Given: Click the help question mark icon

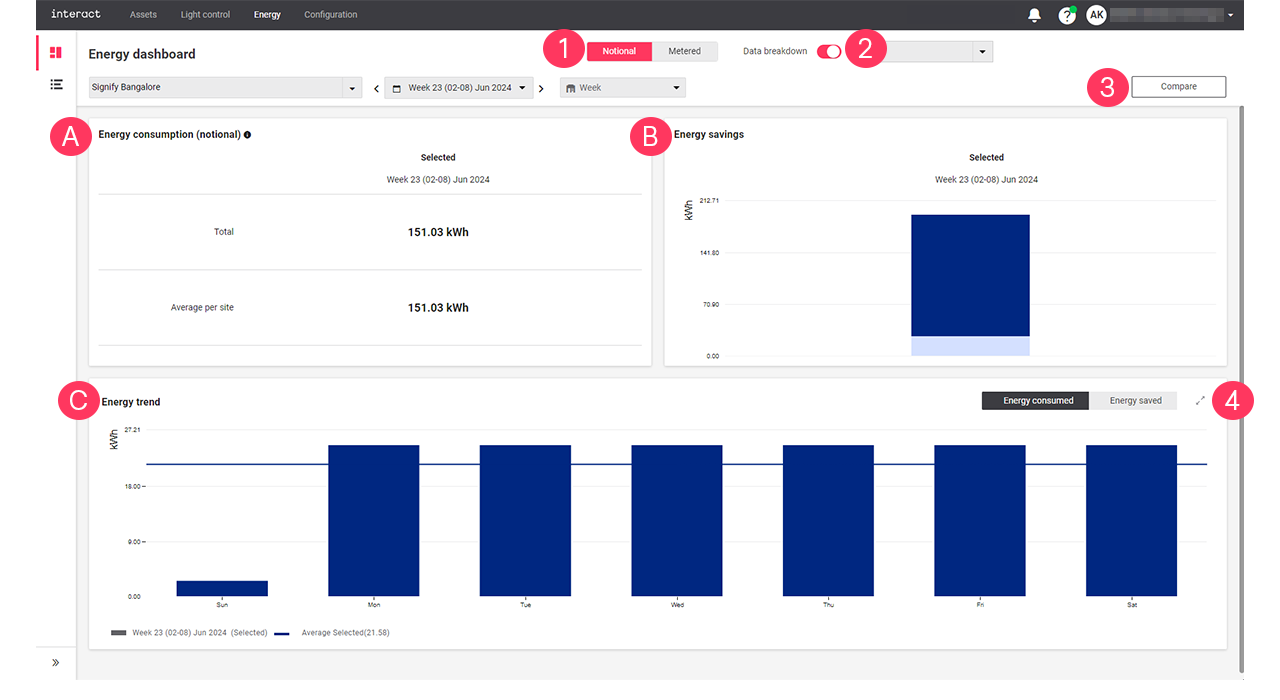Looking at the screenshot, I should pyautogui.click(x=1066, y=14).
